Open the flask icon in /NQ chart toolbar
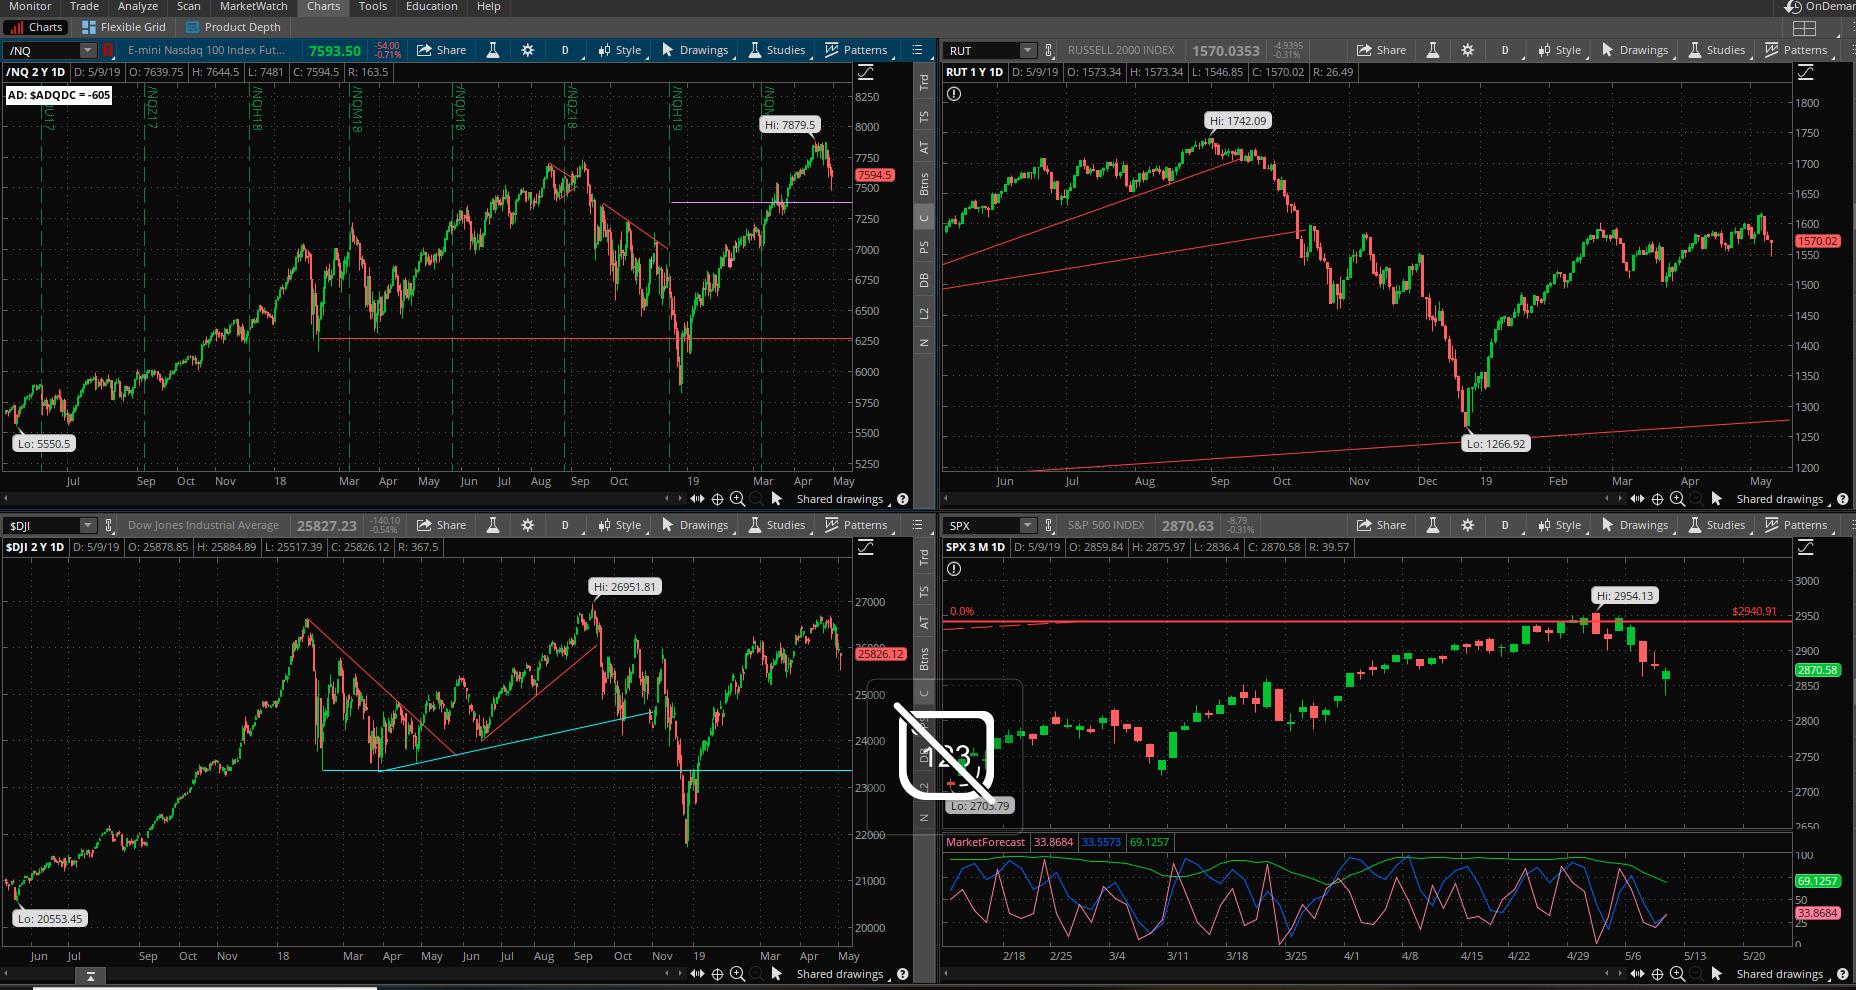 (x=492, y=50)
